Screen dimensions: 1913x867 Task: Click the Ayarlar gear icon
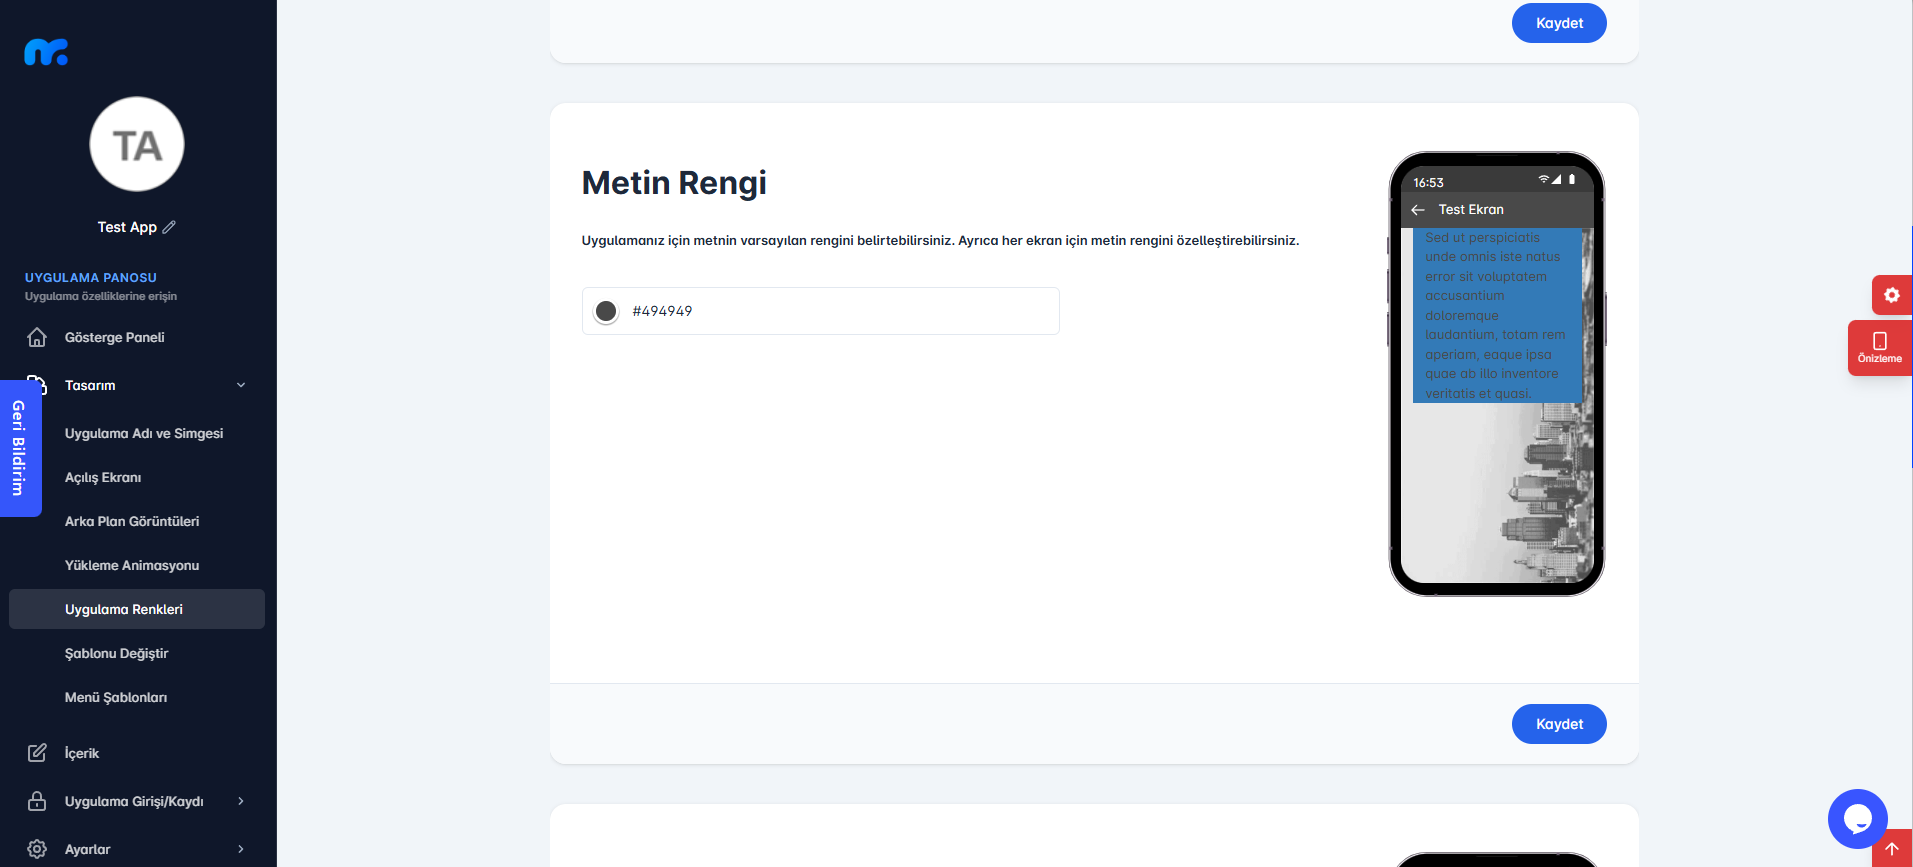tap(37, 849)
